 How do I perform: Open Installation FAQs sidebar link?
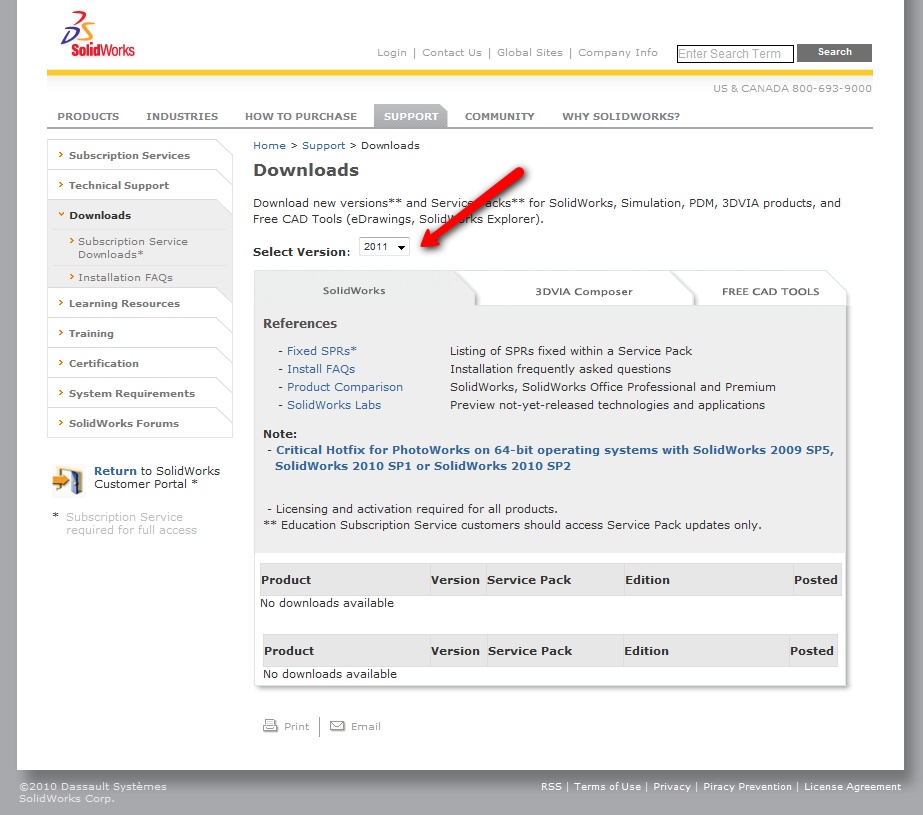pos(125,277)
